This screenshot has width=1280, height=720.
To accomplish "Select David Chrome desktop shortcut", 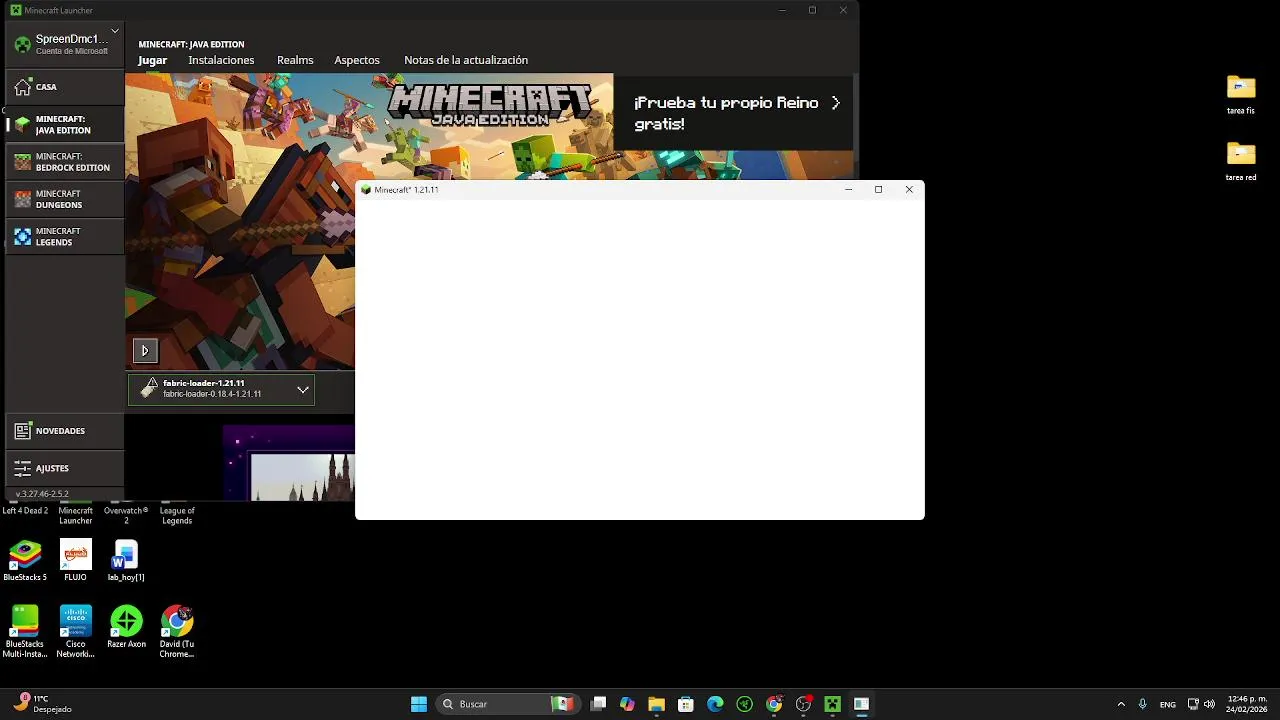I will click(177, 632).
